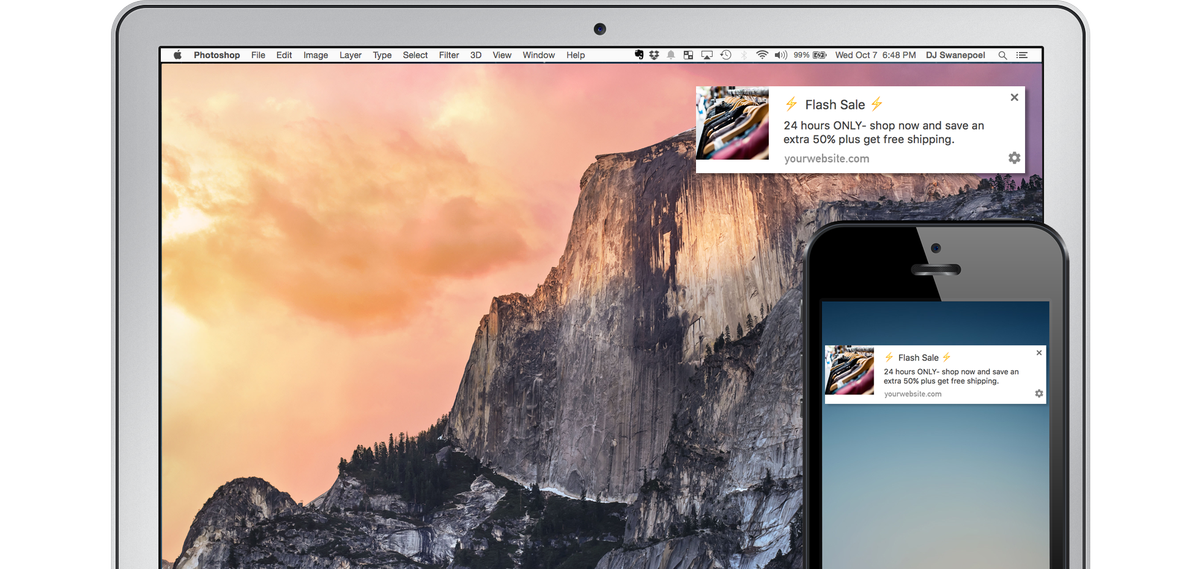Open the Time Machine menu

[x=725, y=55]
